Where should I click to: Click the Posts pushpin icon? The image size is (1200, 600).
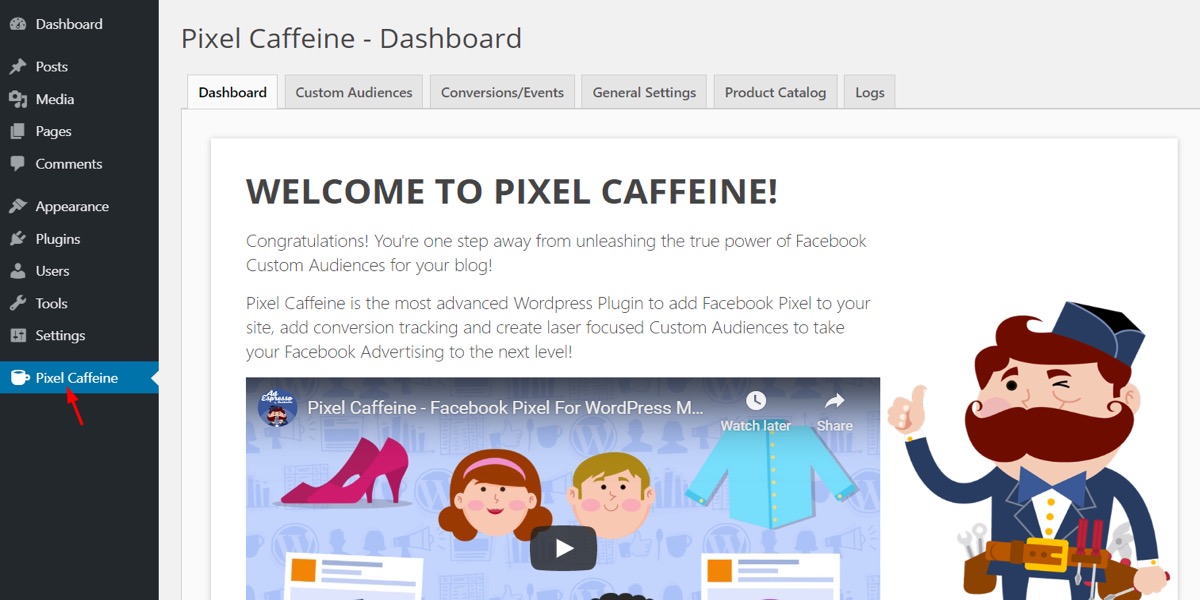tap(18, 67)
